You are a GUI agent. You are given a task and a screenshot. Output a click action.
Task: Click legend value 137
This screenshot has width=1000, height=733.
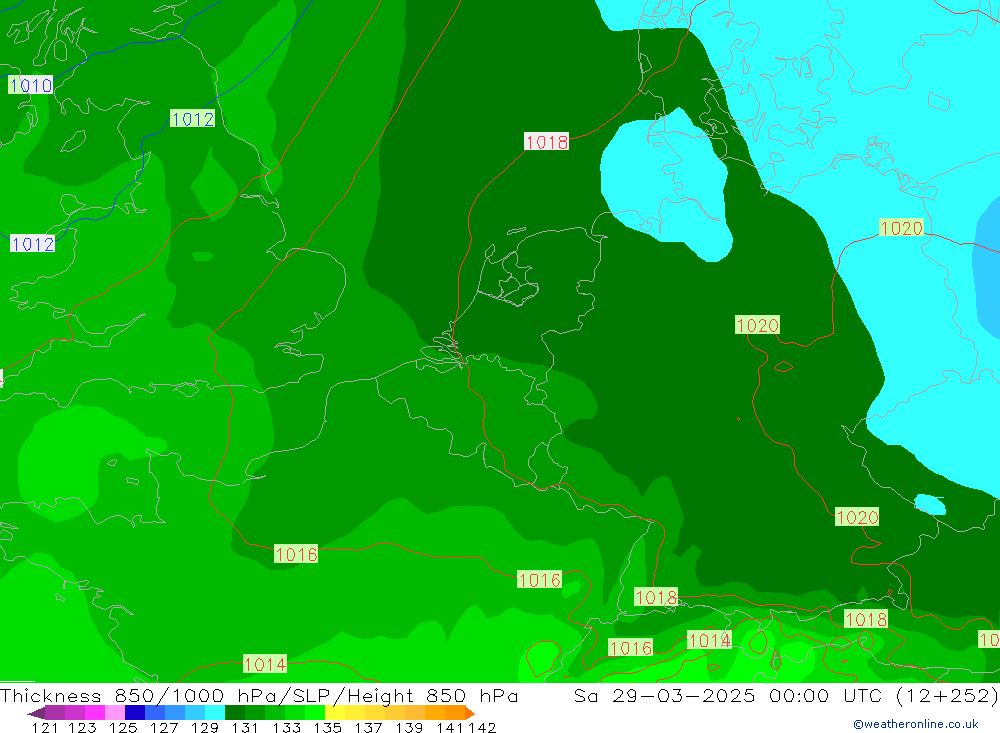[368, 727]
